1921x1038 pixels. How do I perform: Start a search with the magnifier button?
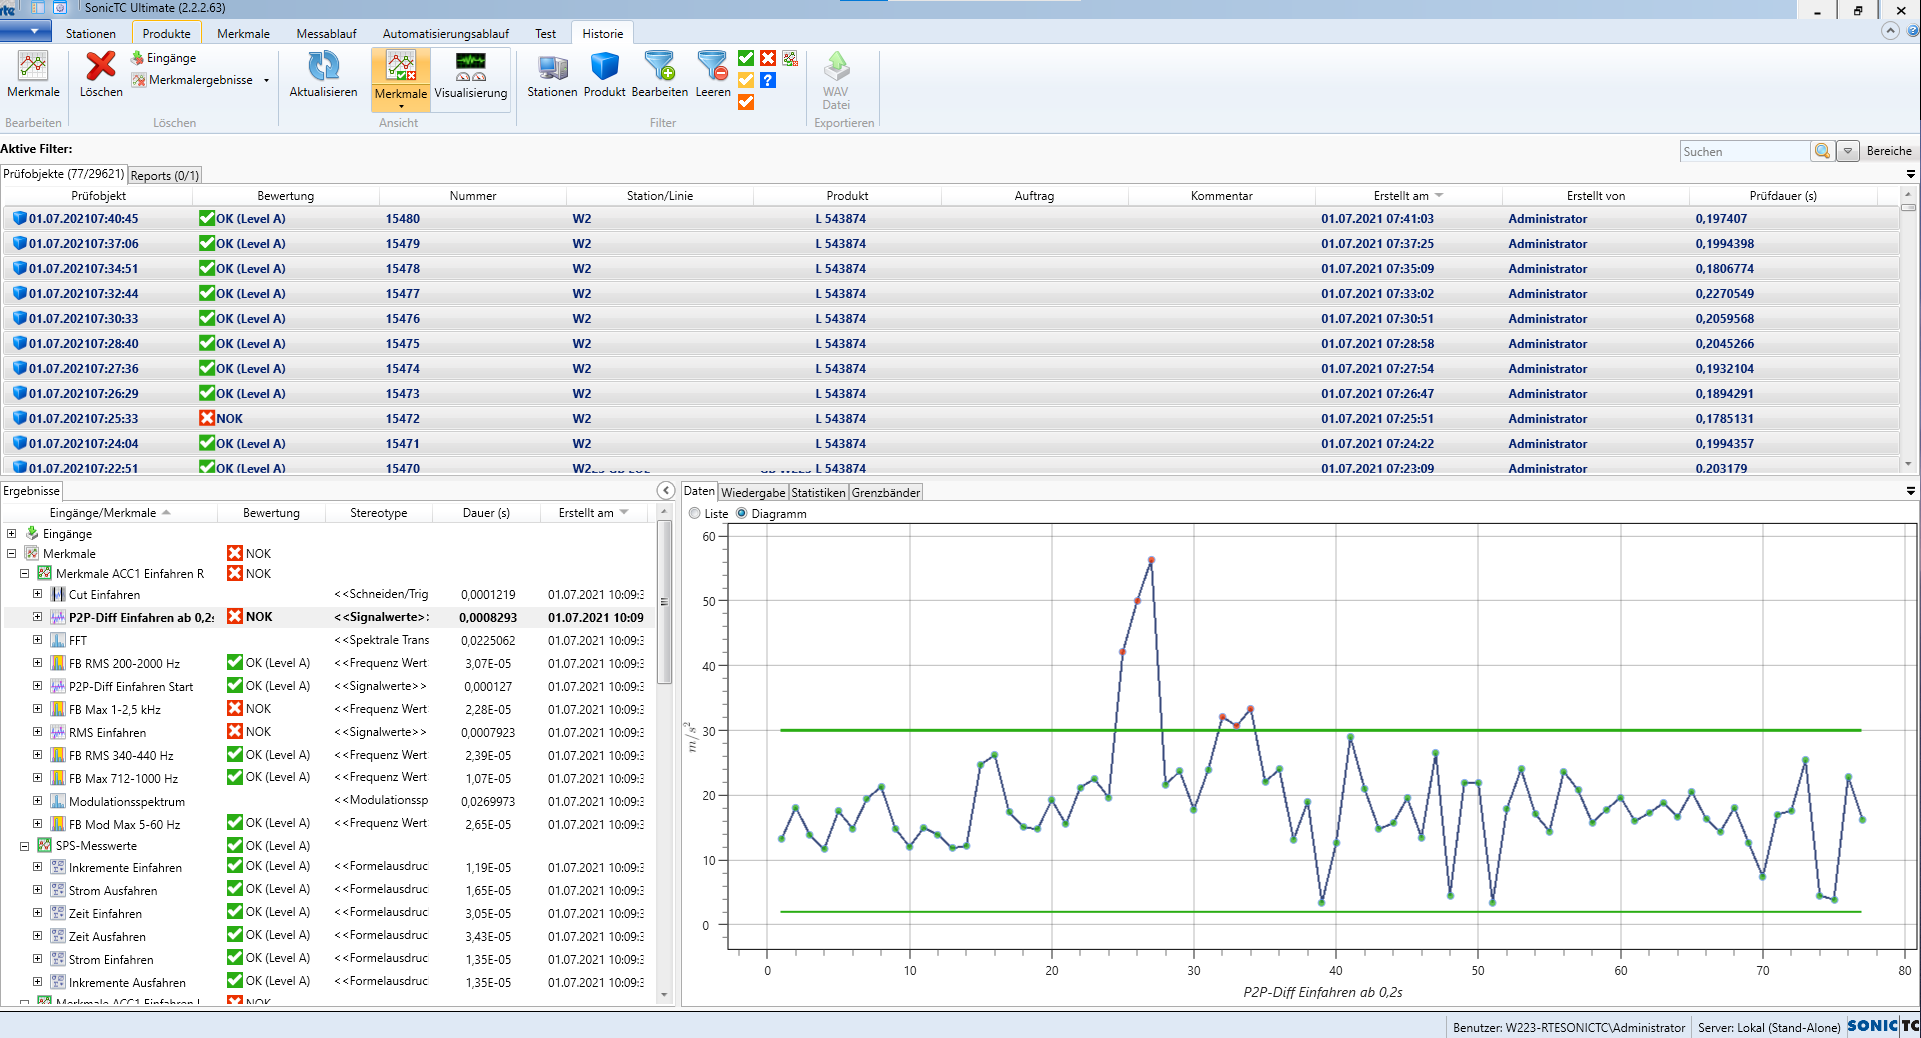pyautogui.click(x=1822, y=150)
